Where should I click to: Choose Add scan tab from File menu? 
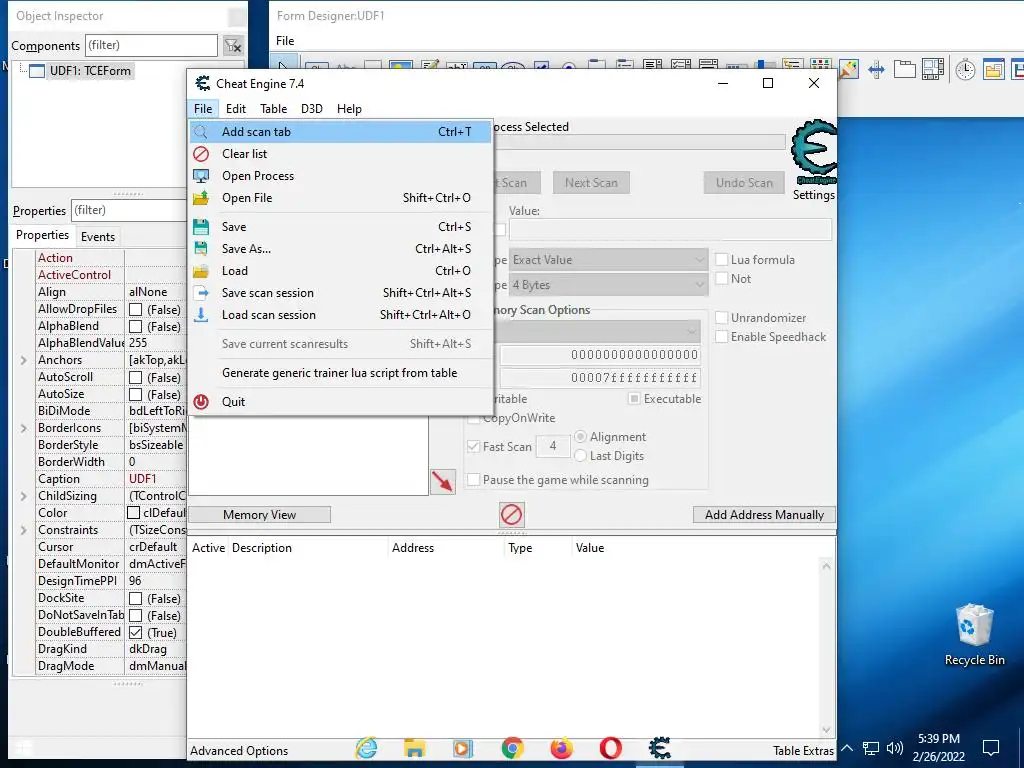[x=340, y=132]
